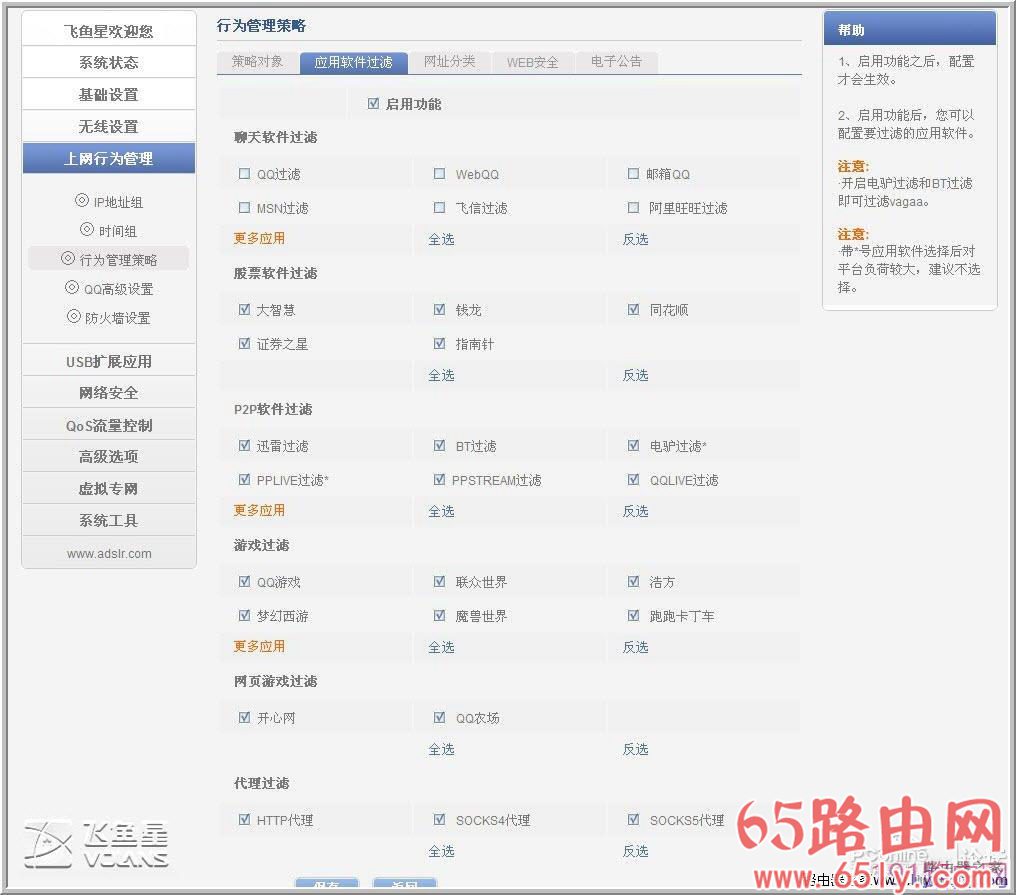Open 系统工具 menu
This screenshot has width=1016, height=895.
pyautogui.click(x=109, y=520)
